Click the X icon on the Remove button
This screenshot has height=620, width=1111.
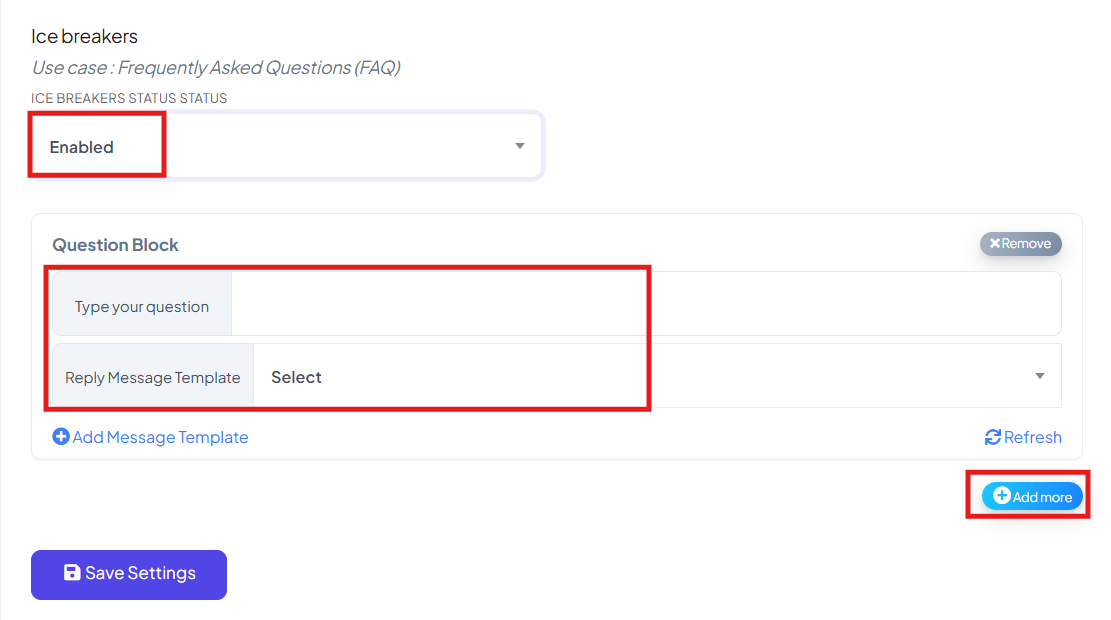[x=995, y=243]
